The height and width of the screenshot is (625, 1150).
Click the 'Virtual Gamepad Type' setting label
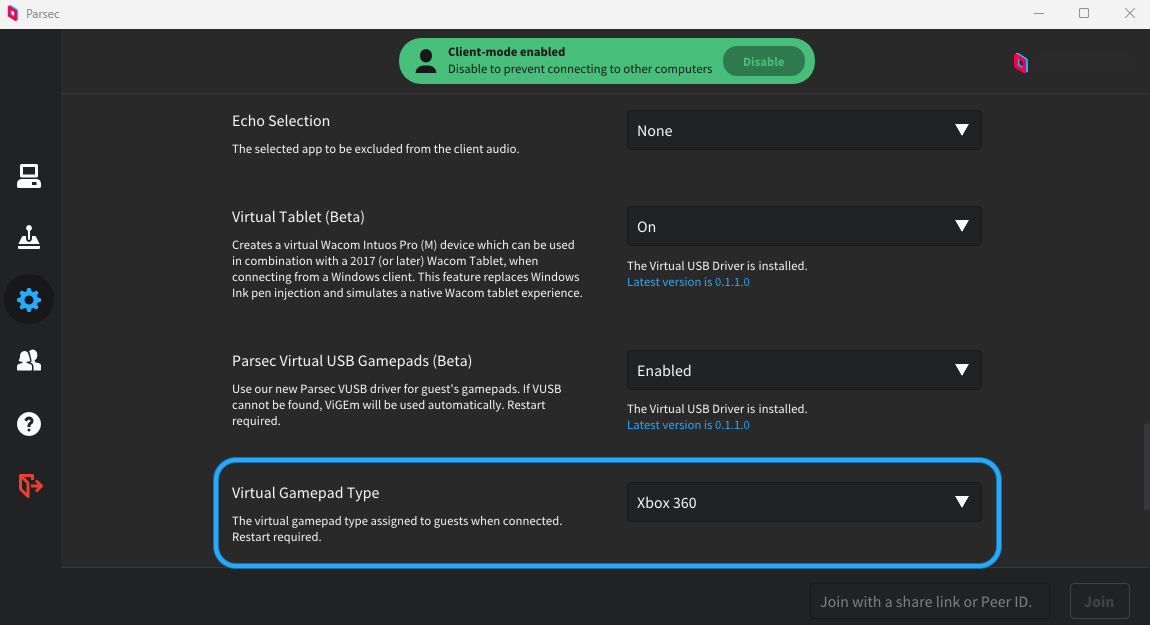tap(306, 493)
